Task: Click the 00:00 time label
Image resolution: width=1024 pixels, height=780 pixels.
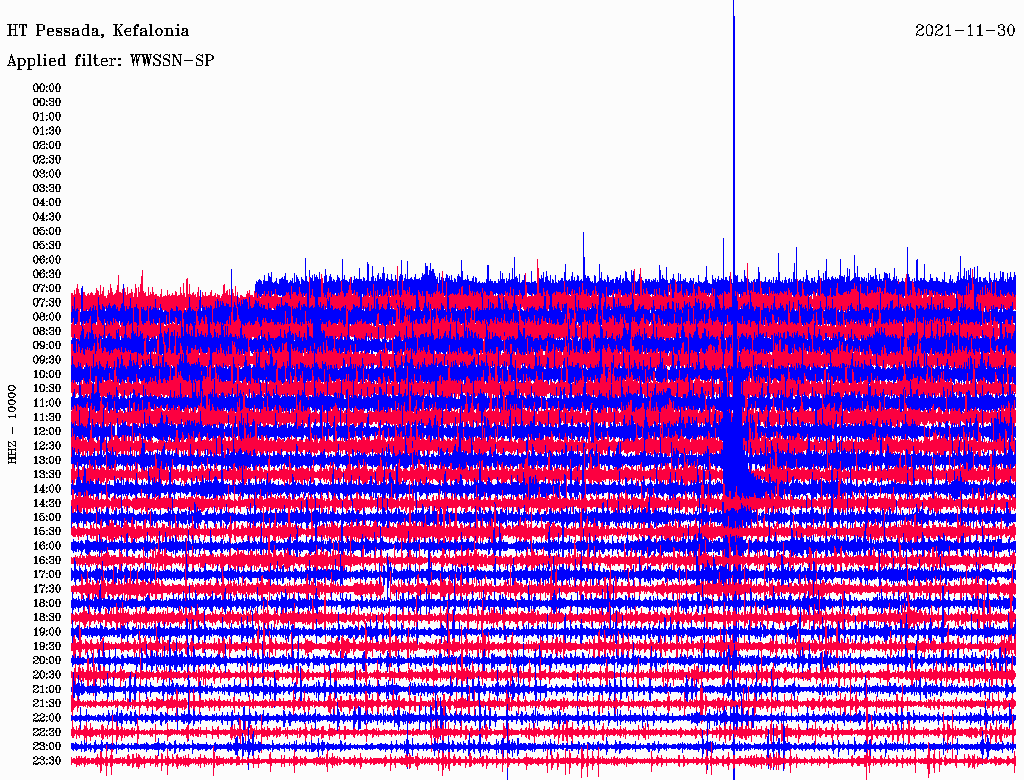Action: click(x=47, y=88)
